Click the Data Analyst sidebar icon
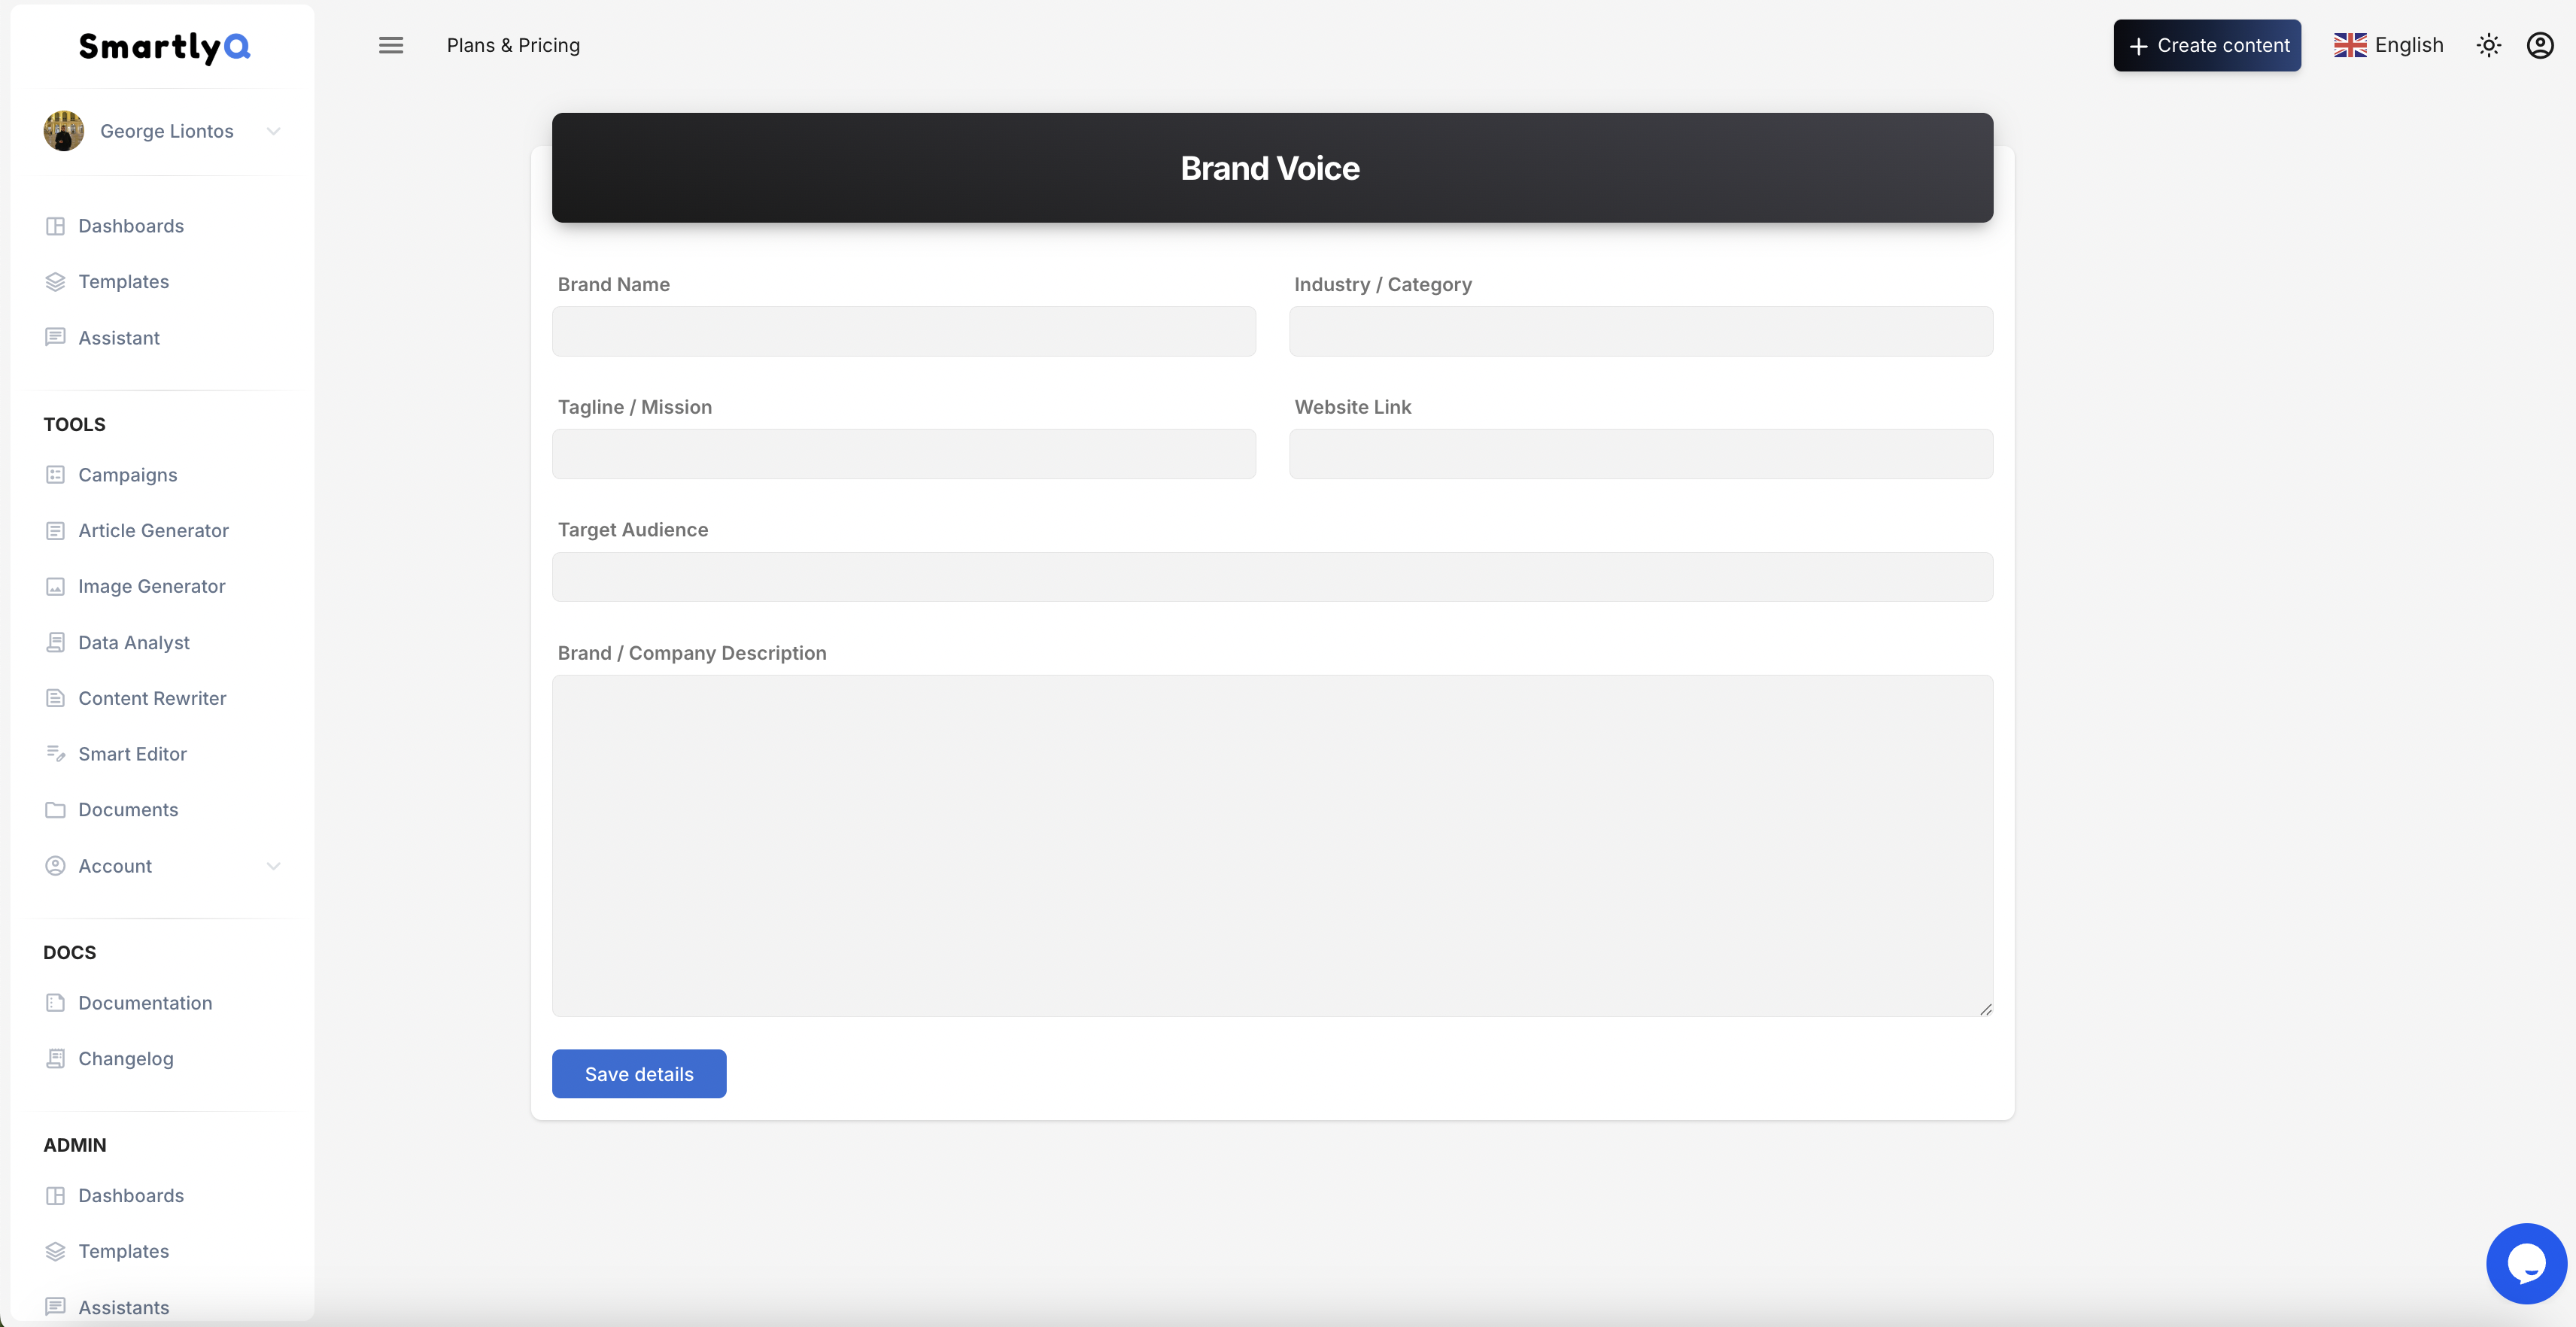The height and width of the screenshot is (1327, 2576). [x=56, y=643]
